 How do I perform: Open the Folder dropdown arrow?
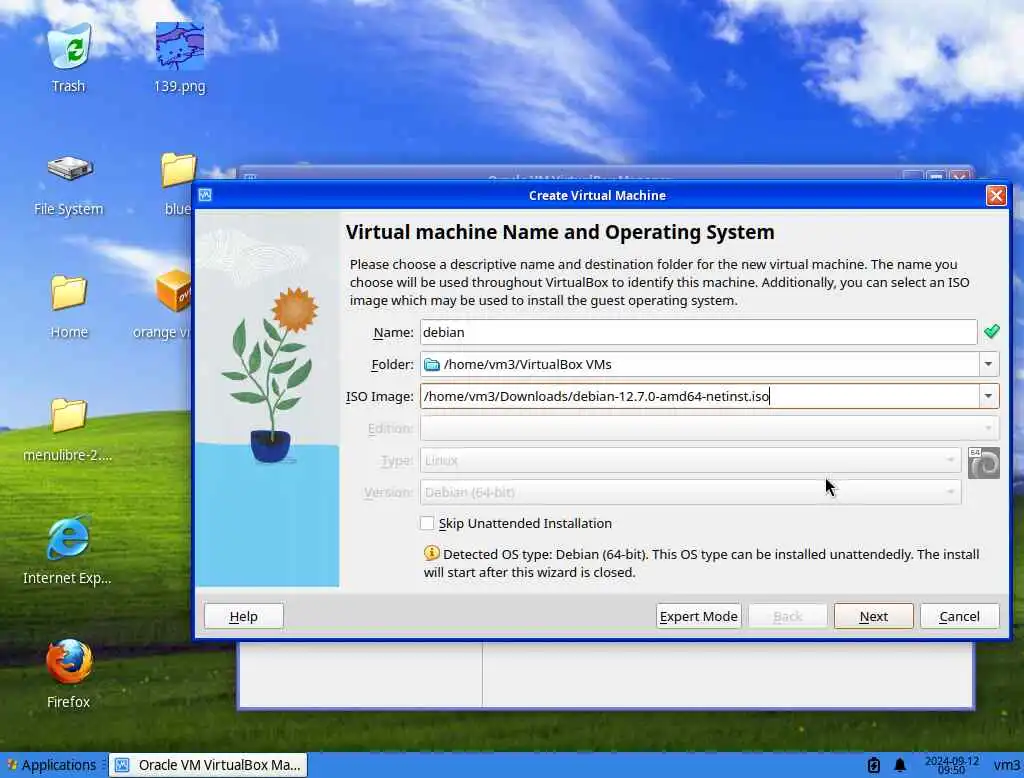pyautogui.click(x=988, y=364)
